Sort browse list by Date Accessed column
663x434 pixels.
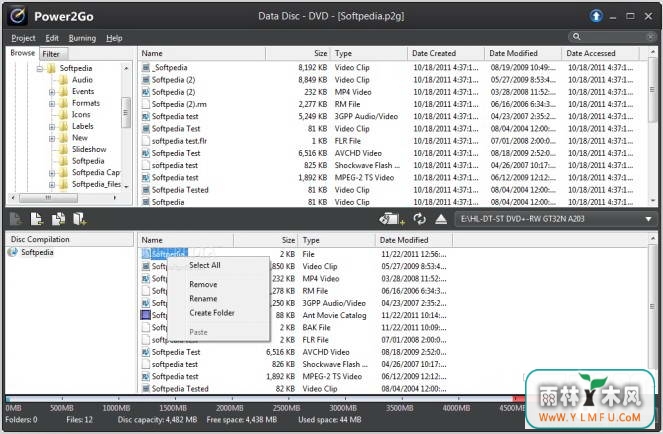point(600,53)
